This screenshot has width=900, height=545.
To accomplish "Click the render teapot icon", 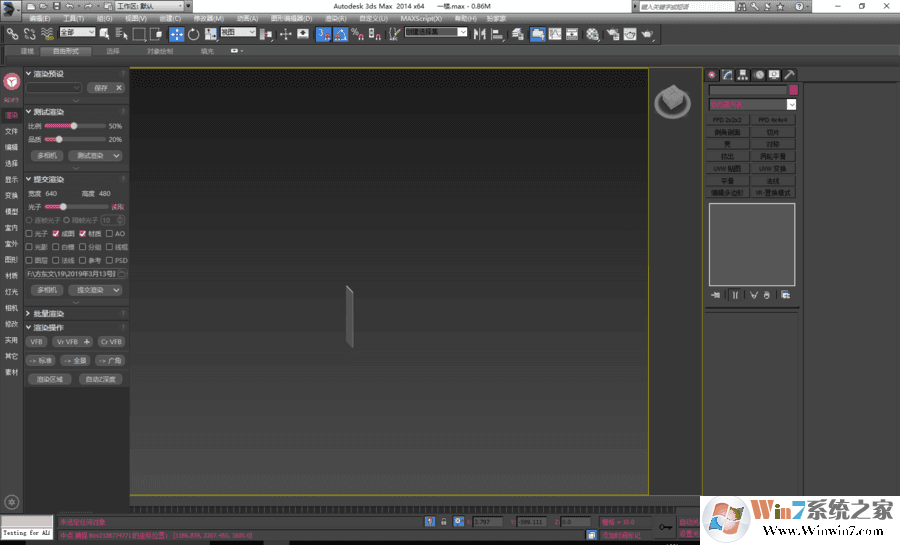I will (647, 34).
